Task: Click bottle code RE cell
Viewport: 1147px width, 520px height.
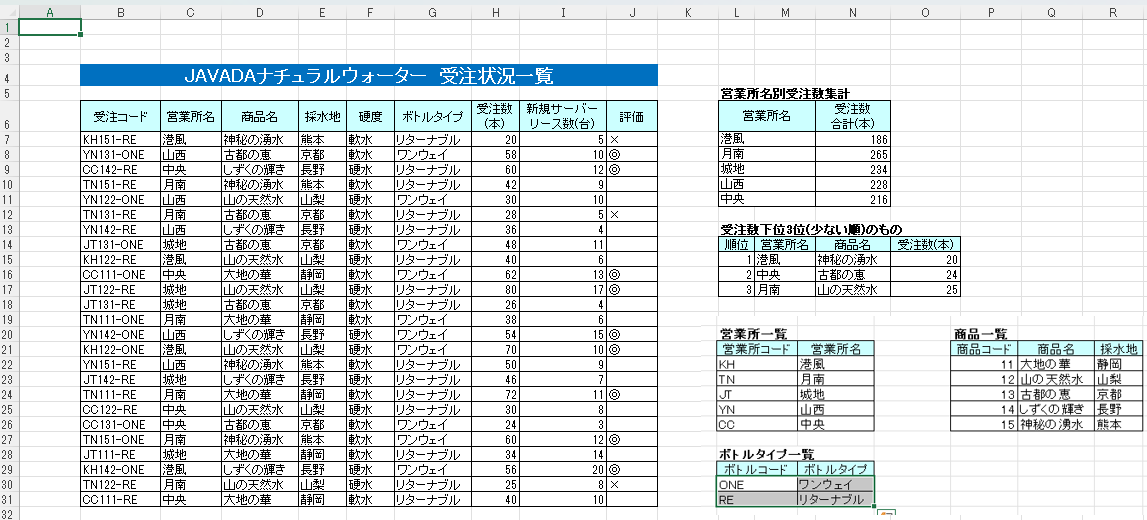Action: point(757,500)
